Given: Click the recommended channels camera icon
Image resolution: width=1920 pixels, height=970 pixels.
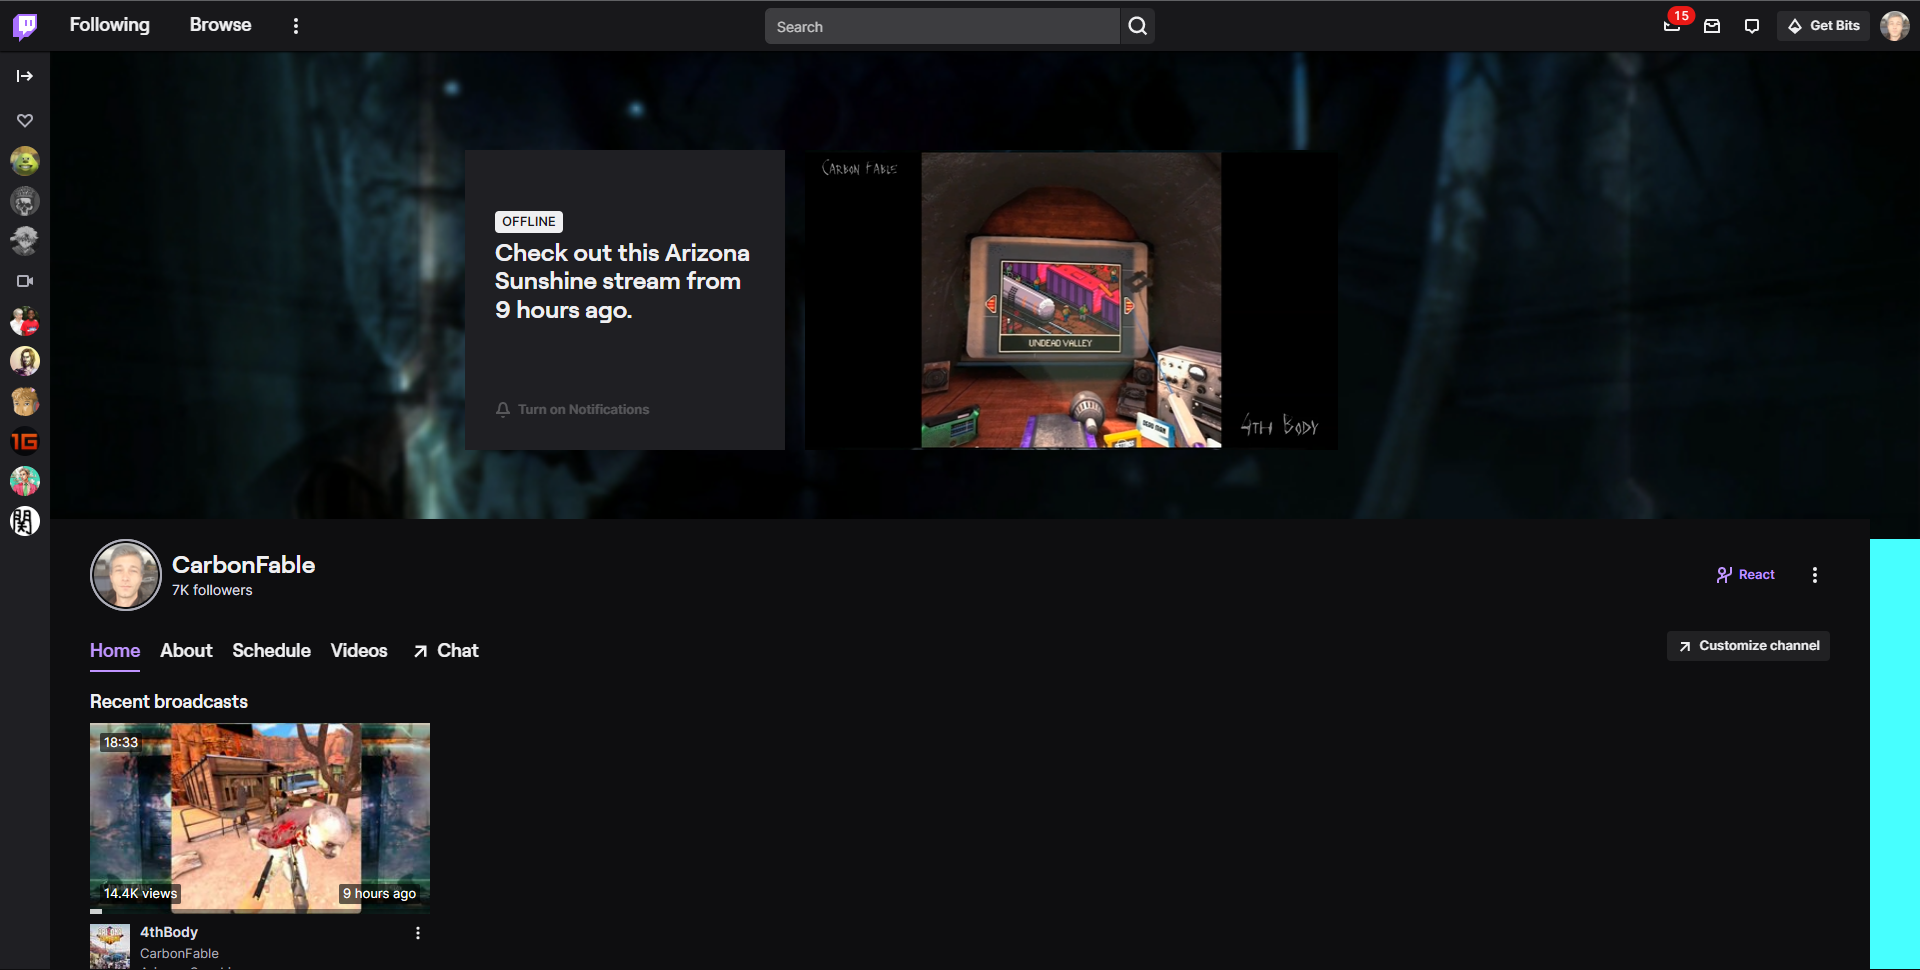Looking at the screenshot, I should click(25, 281).
